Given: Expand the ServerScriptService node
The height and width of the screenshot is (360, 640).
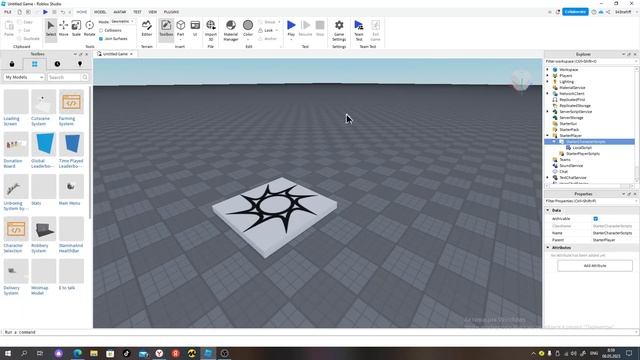Looking at the screenshot, I should coord(548,111).
